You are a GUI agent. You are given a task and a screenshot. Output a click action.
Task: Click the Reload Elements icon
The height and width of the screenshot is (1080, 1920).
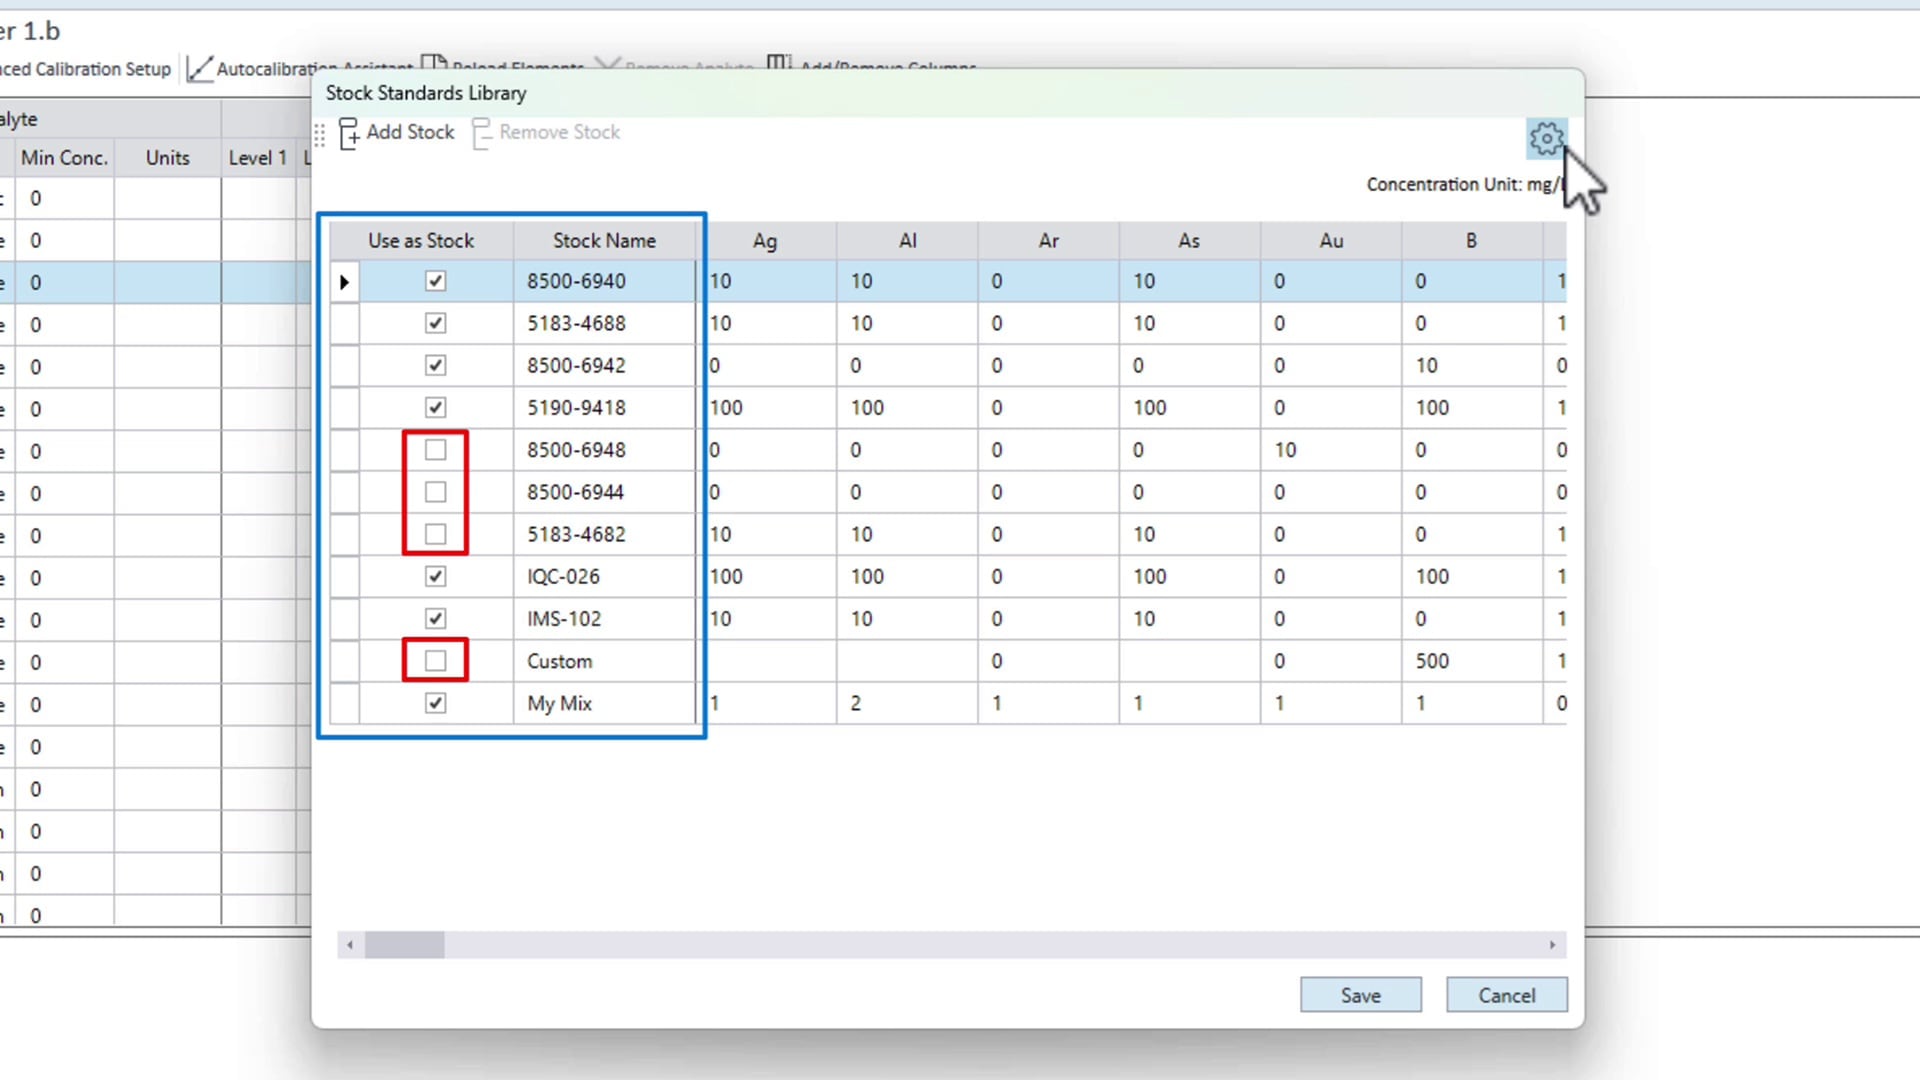click(435, 63)
